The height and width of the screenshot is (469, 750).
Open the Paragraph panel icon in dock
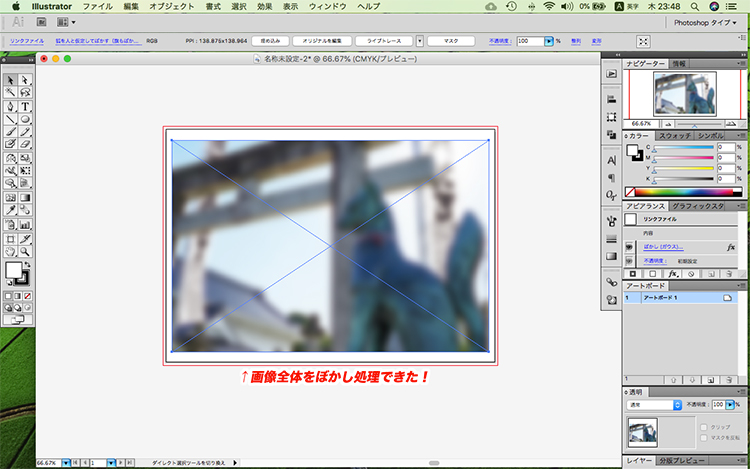[x=611, y=178]
